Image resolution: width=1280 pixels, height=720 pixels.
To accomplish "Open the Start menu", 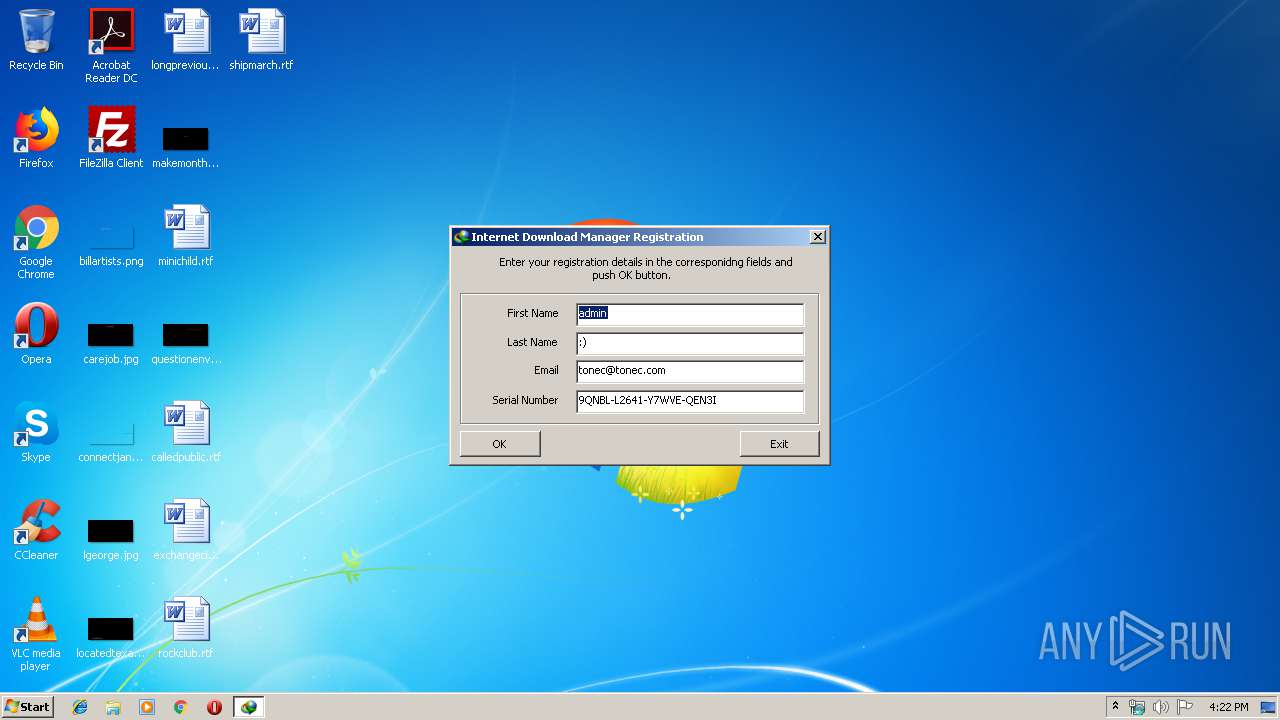I will coord(28,707).
